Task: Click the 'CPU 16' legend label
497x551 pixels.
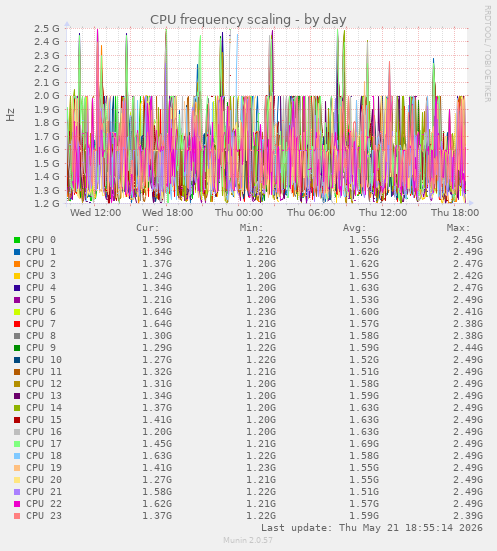Action: click(44, 432)
